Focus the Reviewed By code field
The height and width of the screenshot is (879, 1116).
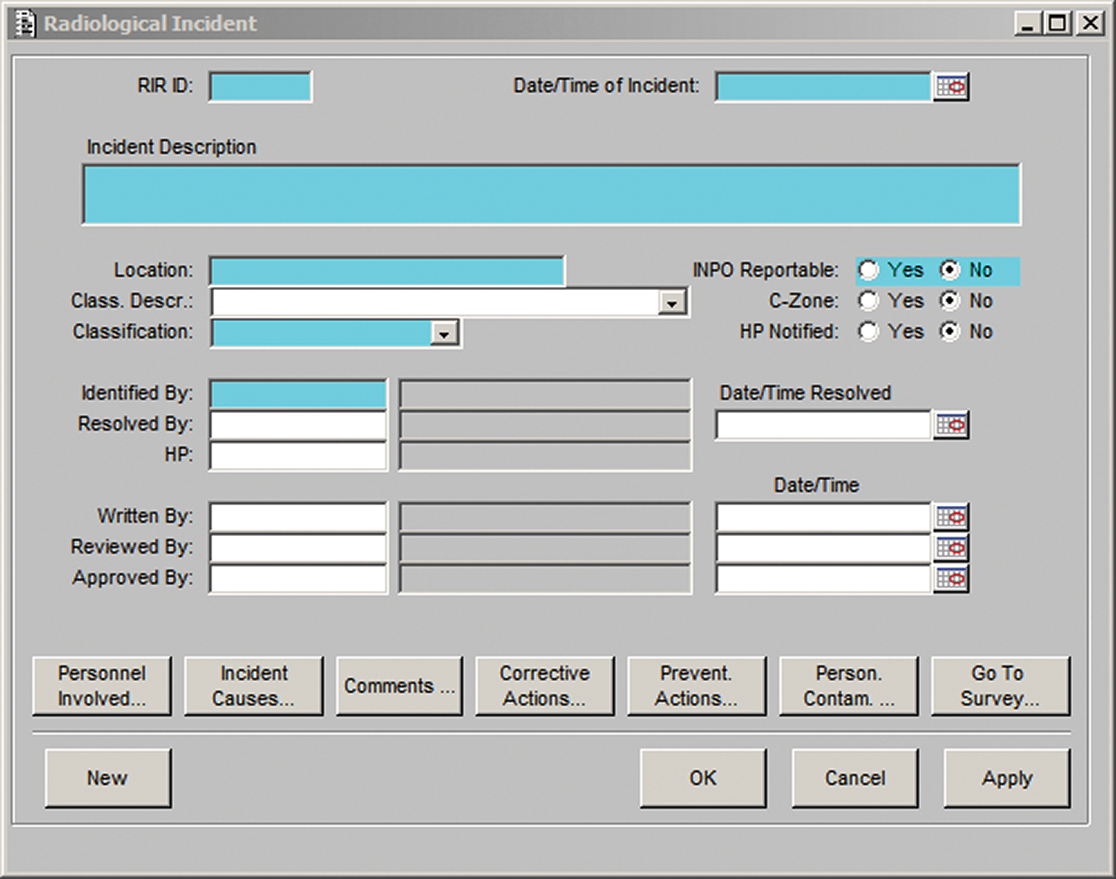tap(298, 548)
